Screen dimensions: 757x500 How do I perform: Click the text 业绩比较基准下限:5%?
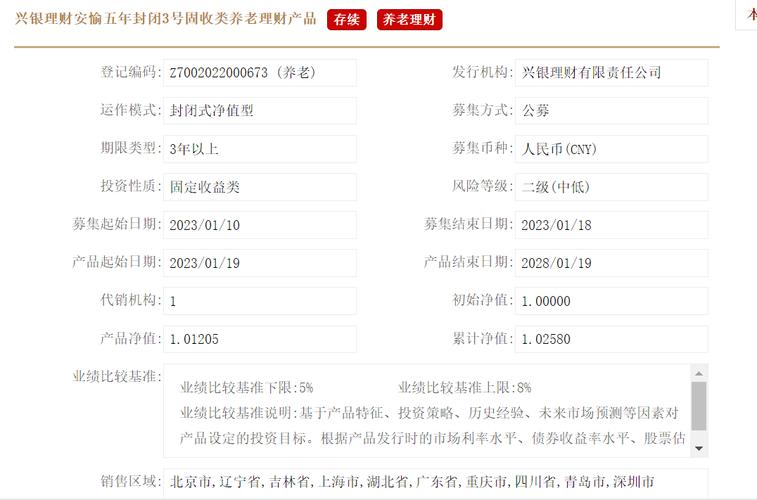click(246, 388)
